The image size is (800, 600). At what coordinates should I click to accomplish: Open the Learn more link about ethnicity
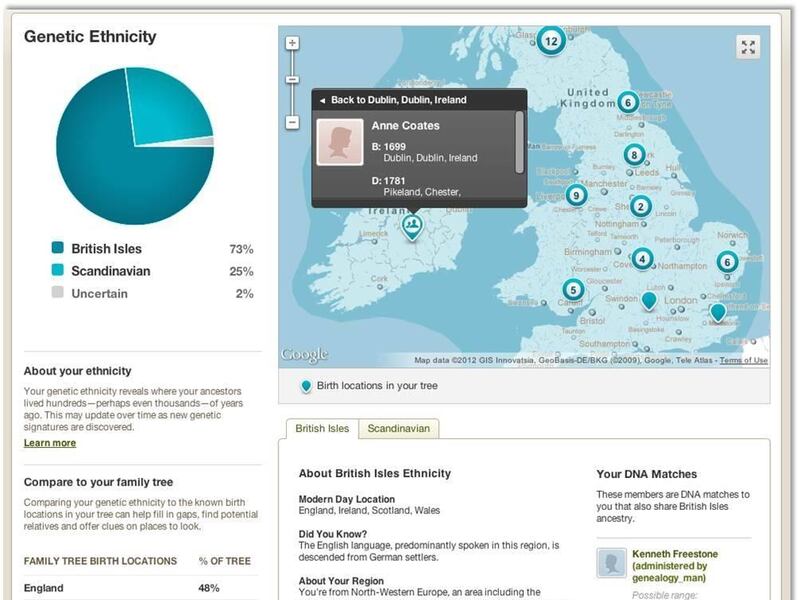coord(50,443)
